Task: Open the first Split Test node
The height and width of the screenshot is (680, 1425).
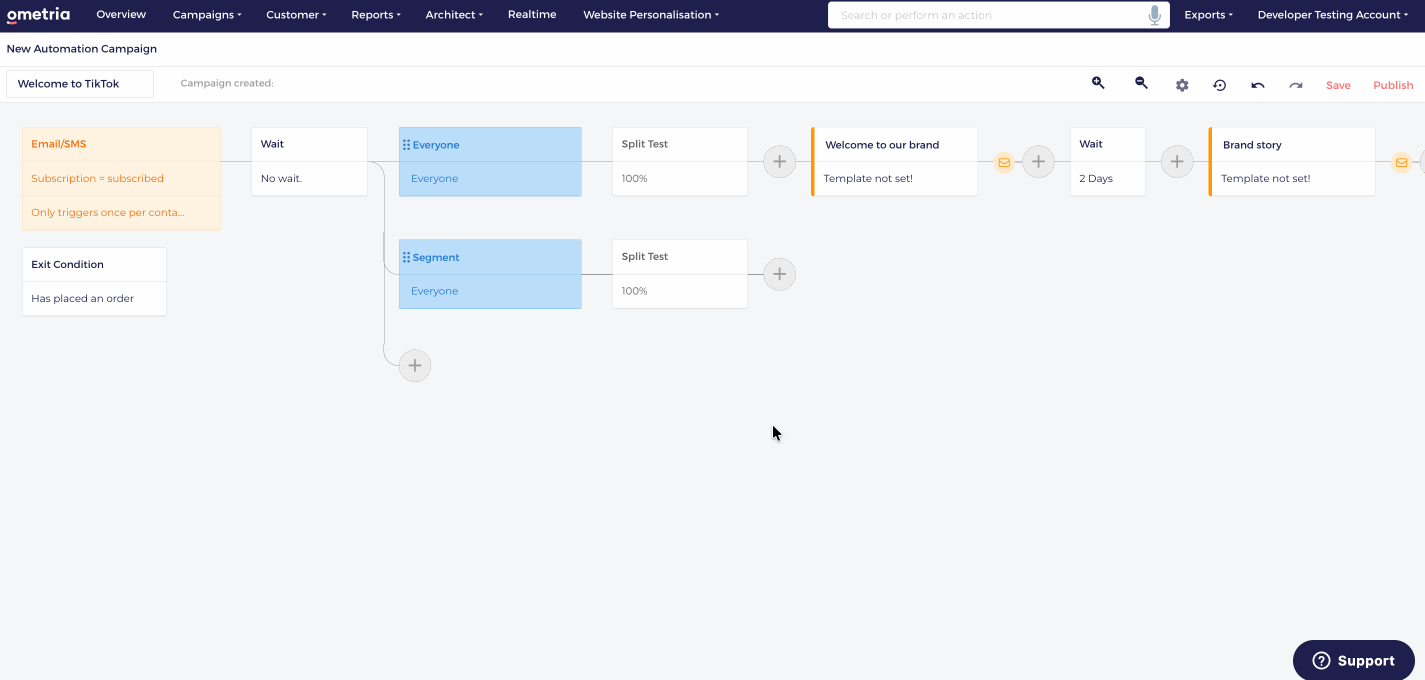Action: click(679, 161)
